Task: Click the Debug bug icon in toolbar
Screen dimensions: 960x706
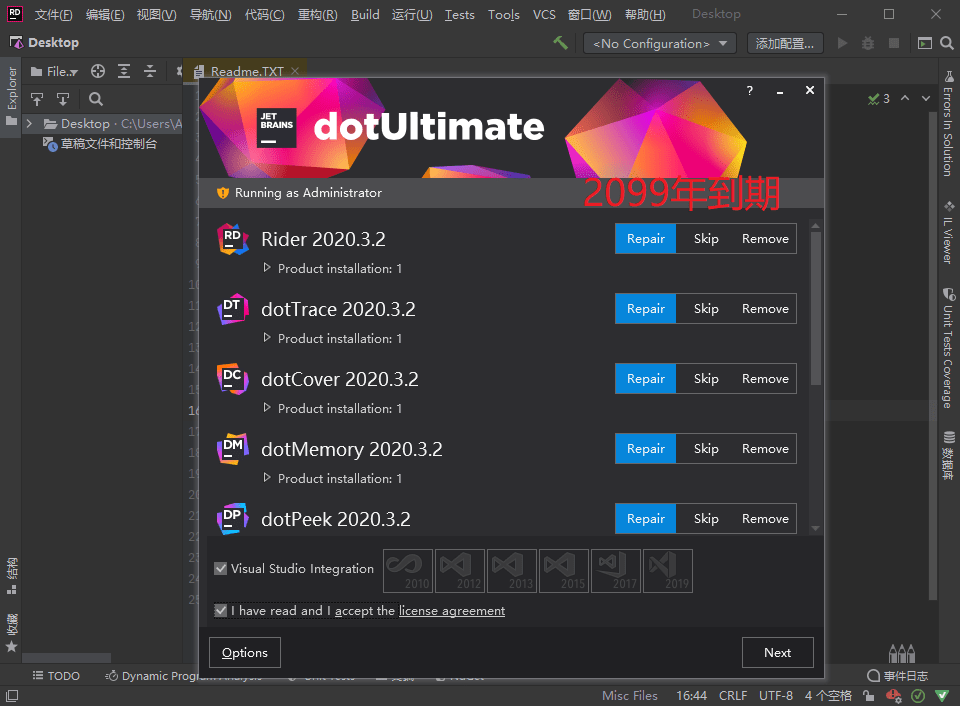Action: tap(868, 43)
